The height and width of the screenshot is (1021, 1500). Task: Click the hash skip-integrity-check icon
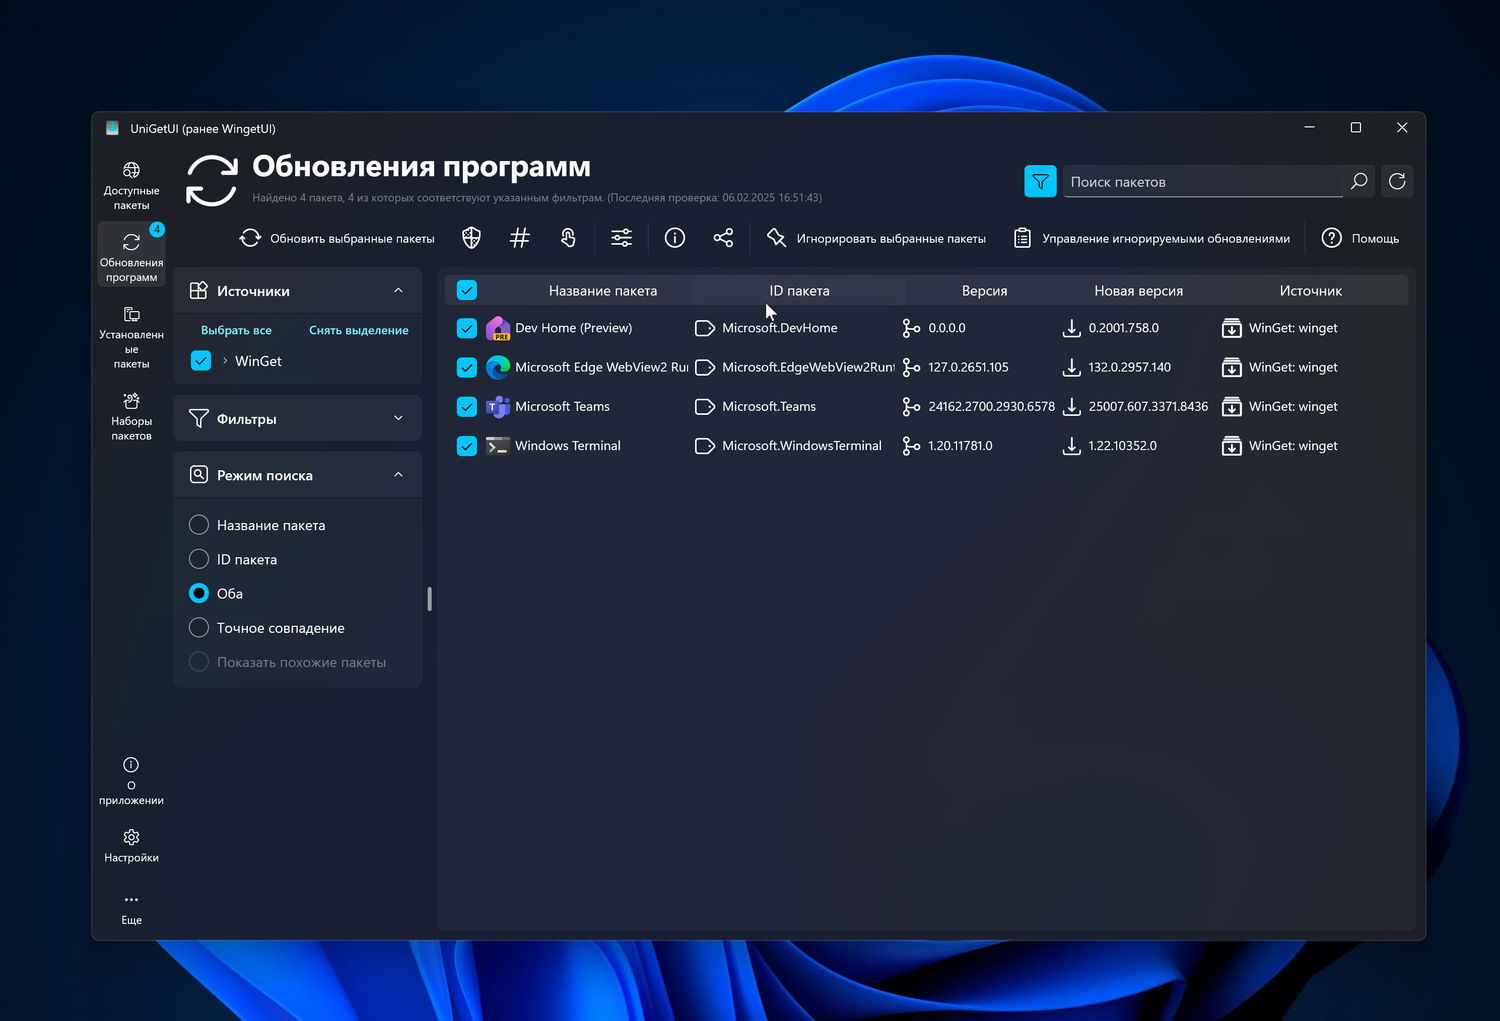pos(519,238)
